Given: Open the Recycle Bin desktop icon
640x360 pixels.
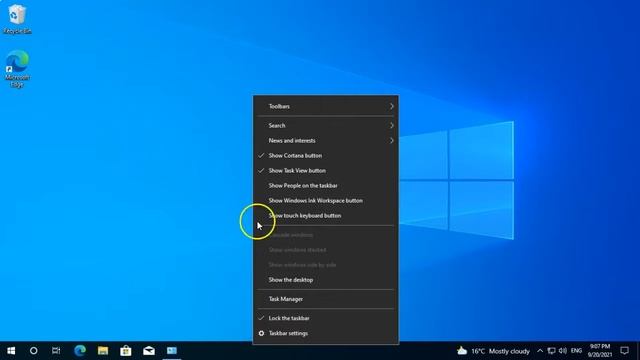Looking at the screenshot, I should click(17, 19).
